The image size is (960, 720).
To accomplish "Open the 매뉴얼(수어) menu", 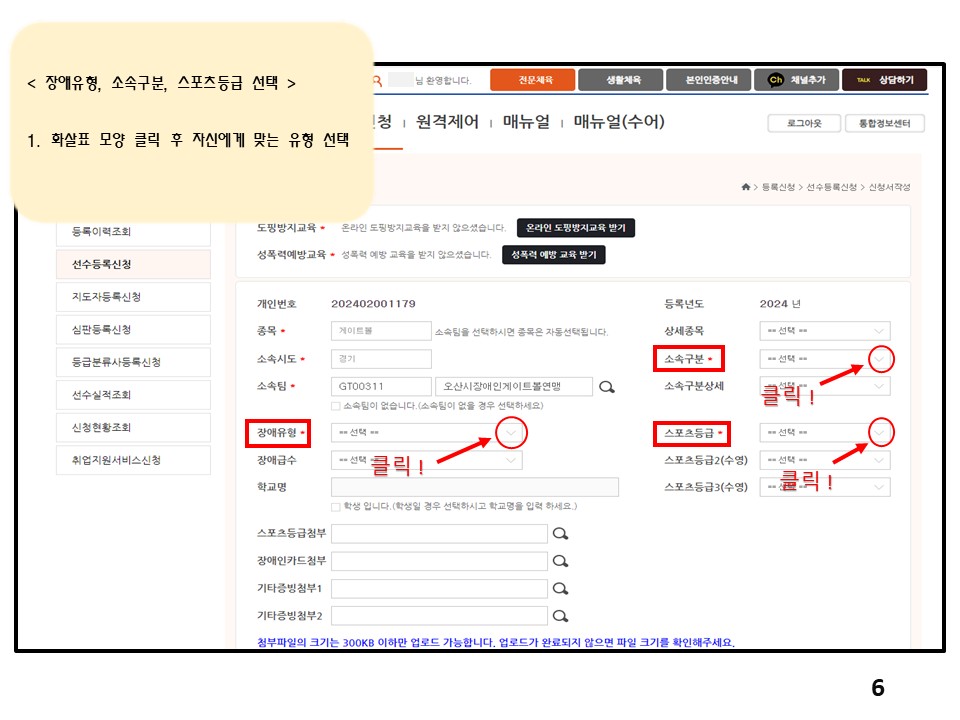I will pyautogui.click(x=619, y=122).
